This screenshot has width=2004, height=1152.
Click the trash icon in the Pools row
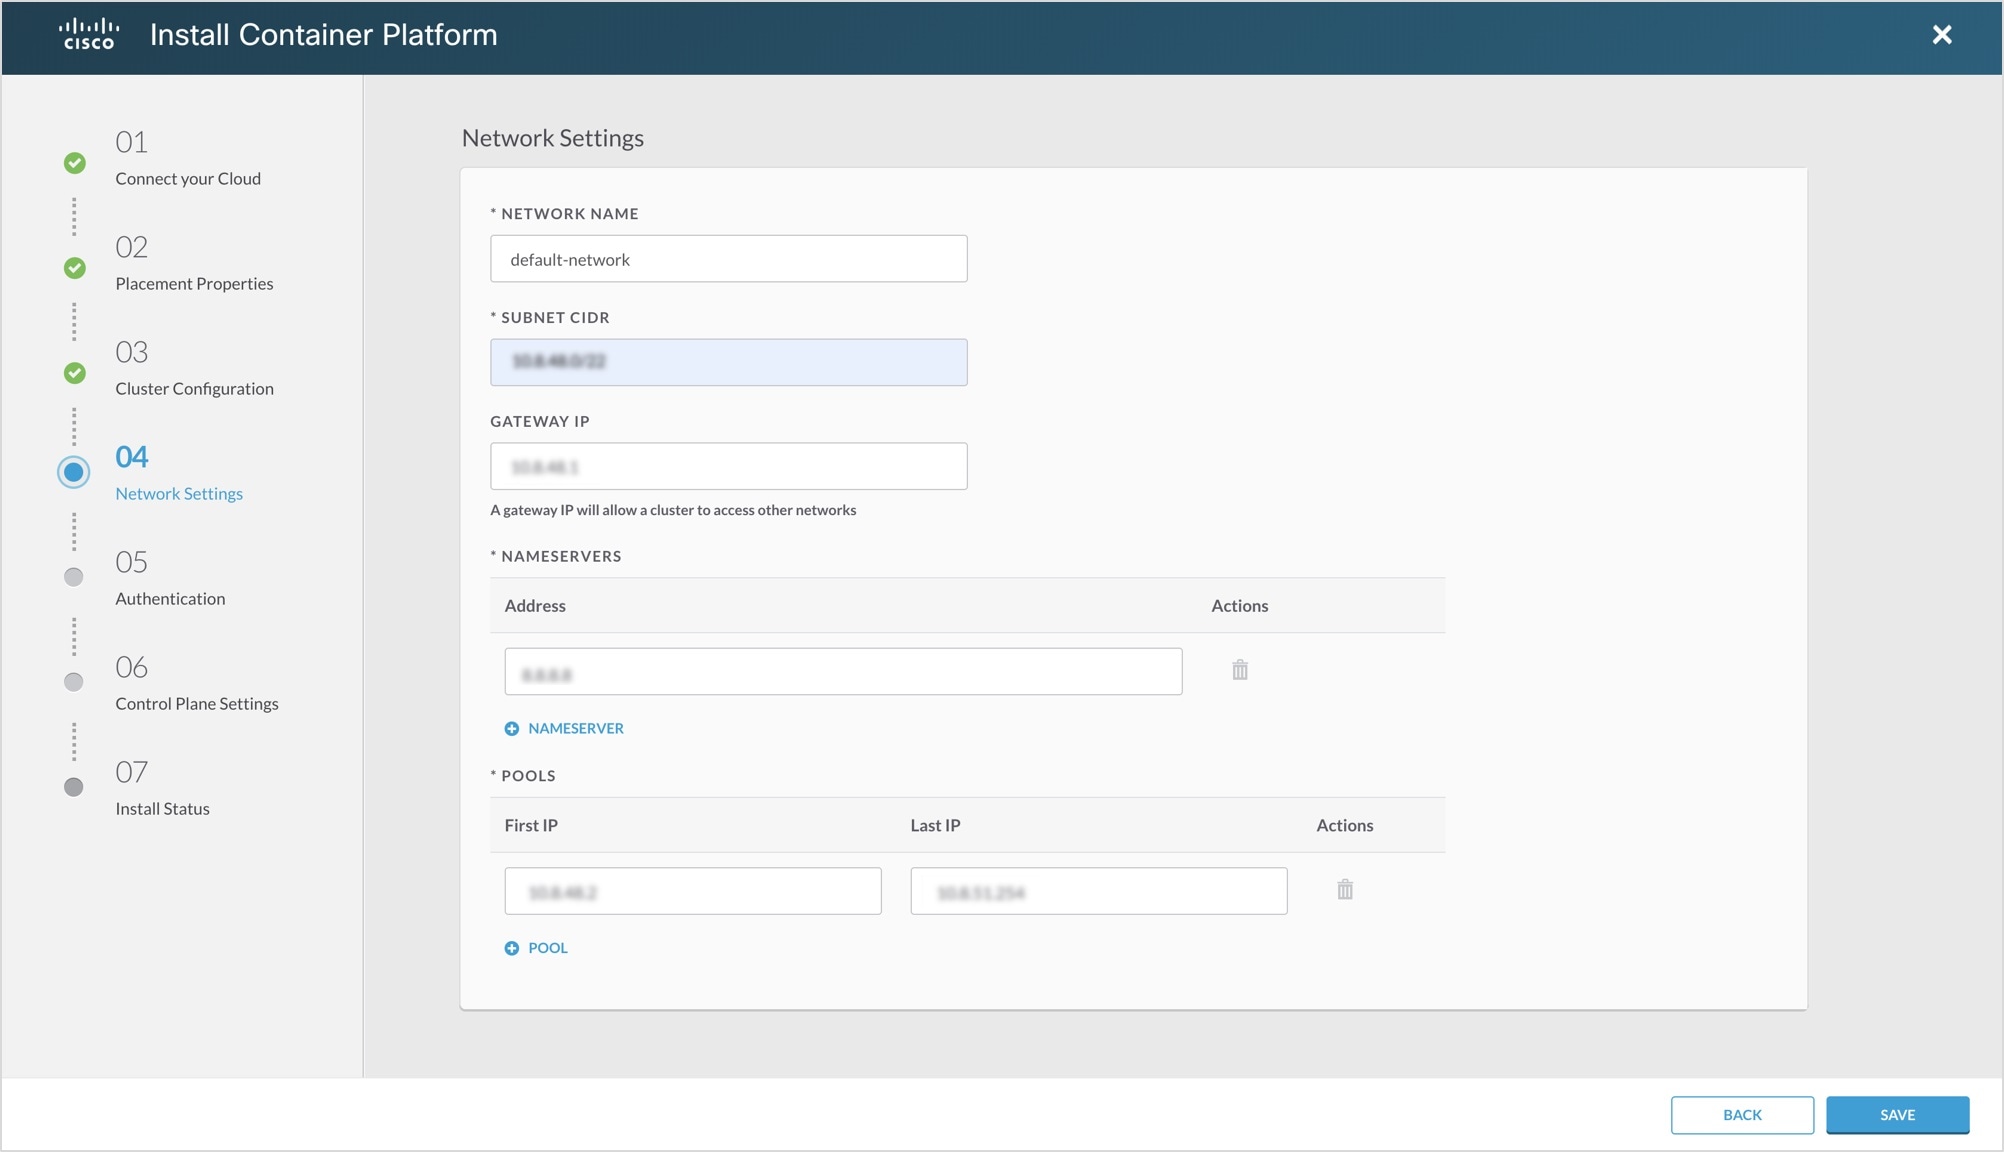click(1345, 888)
